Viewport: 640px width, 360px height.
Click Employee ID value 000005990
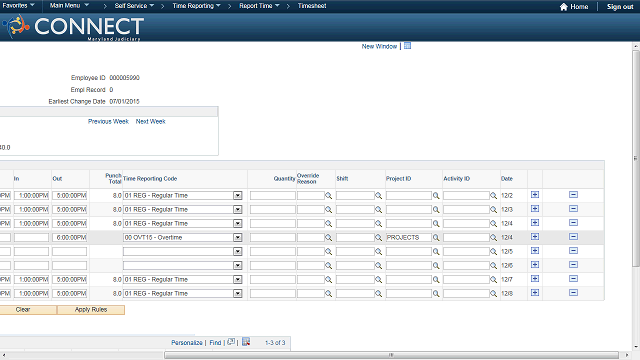124,78
